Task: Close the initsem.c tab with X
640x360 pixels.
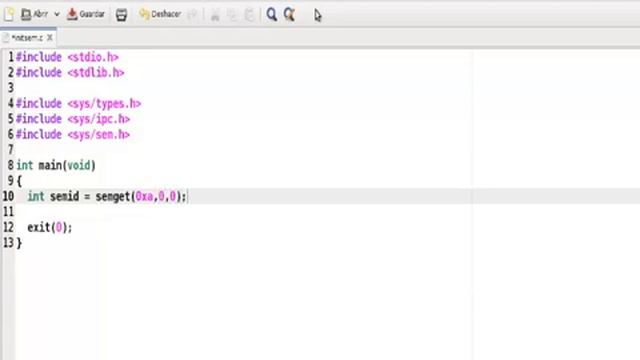Action: pyautogui.click(x=50, y=38)
